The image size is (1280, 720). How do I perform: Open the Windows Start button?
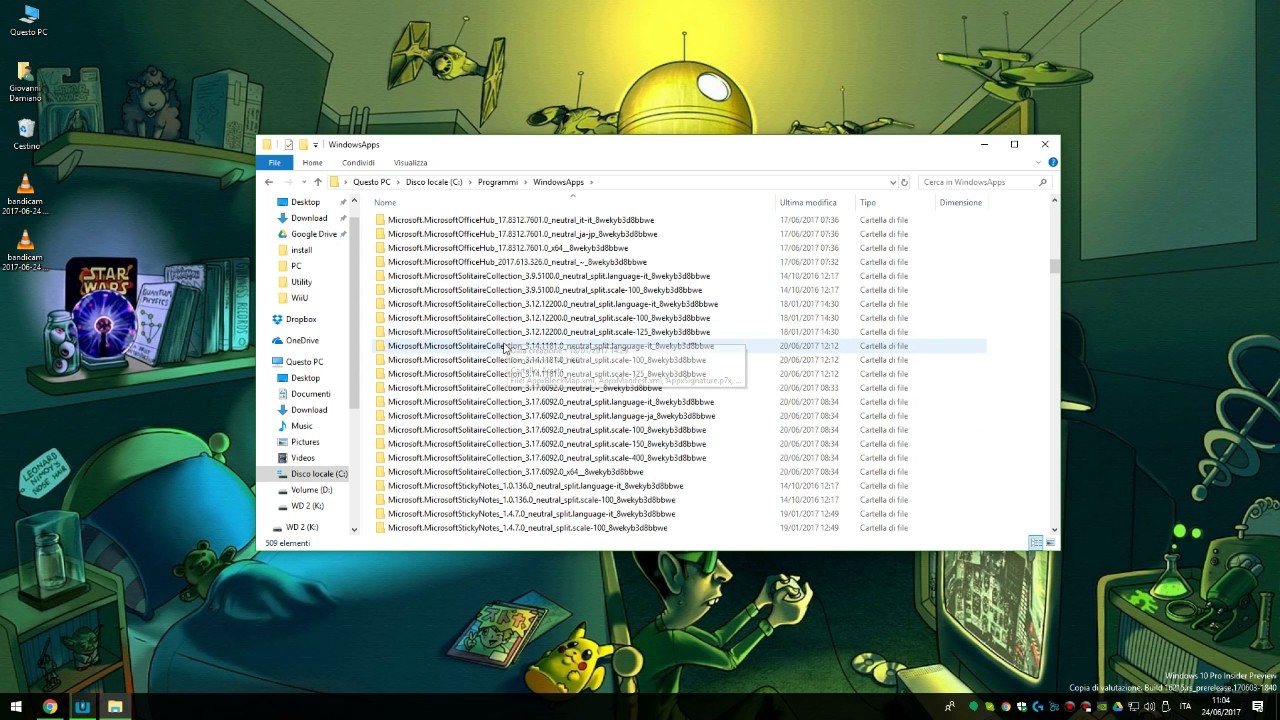(x=16, y=707)
